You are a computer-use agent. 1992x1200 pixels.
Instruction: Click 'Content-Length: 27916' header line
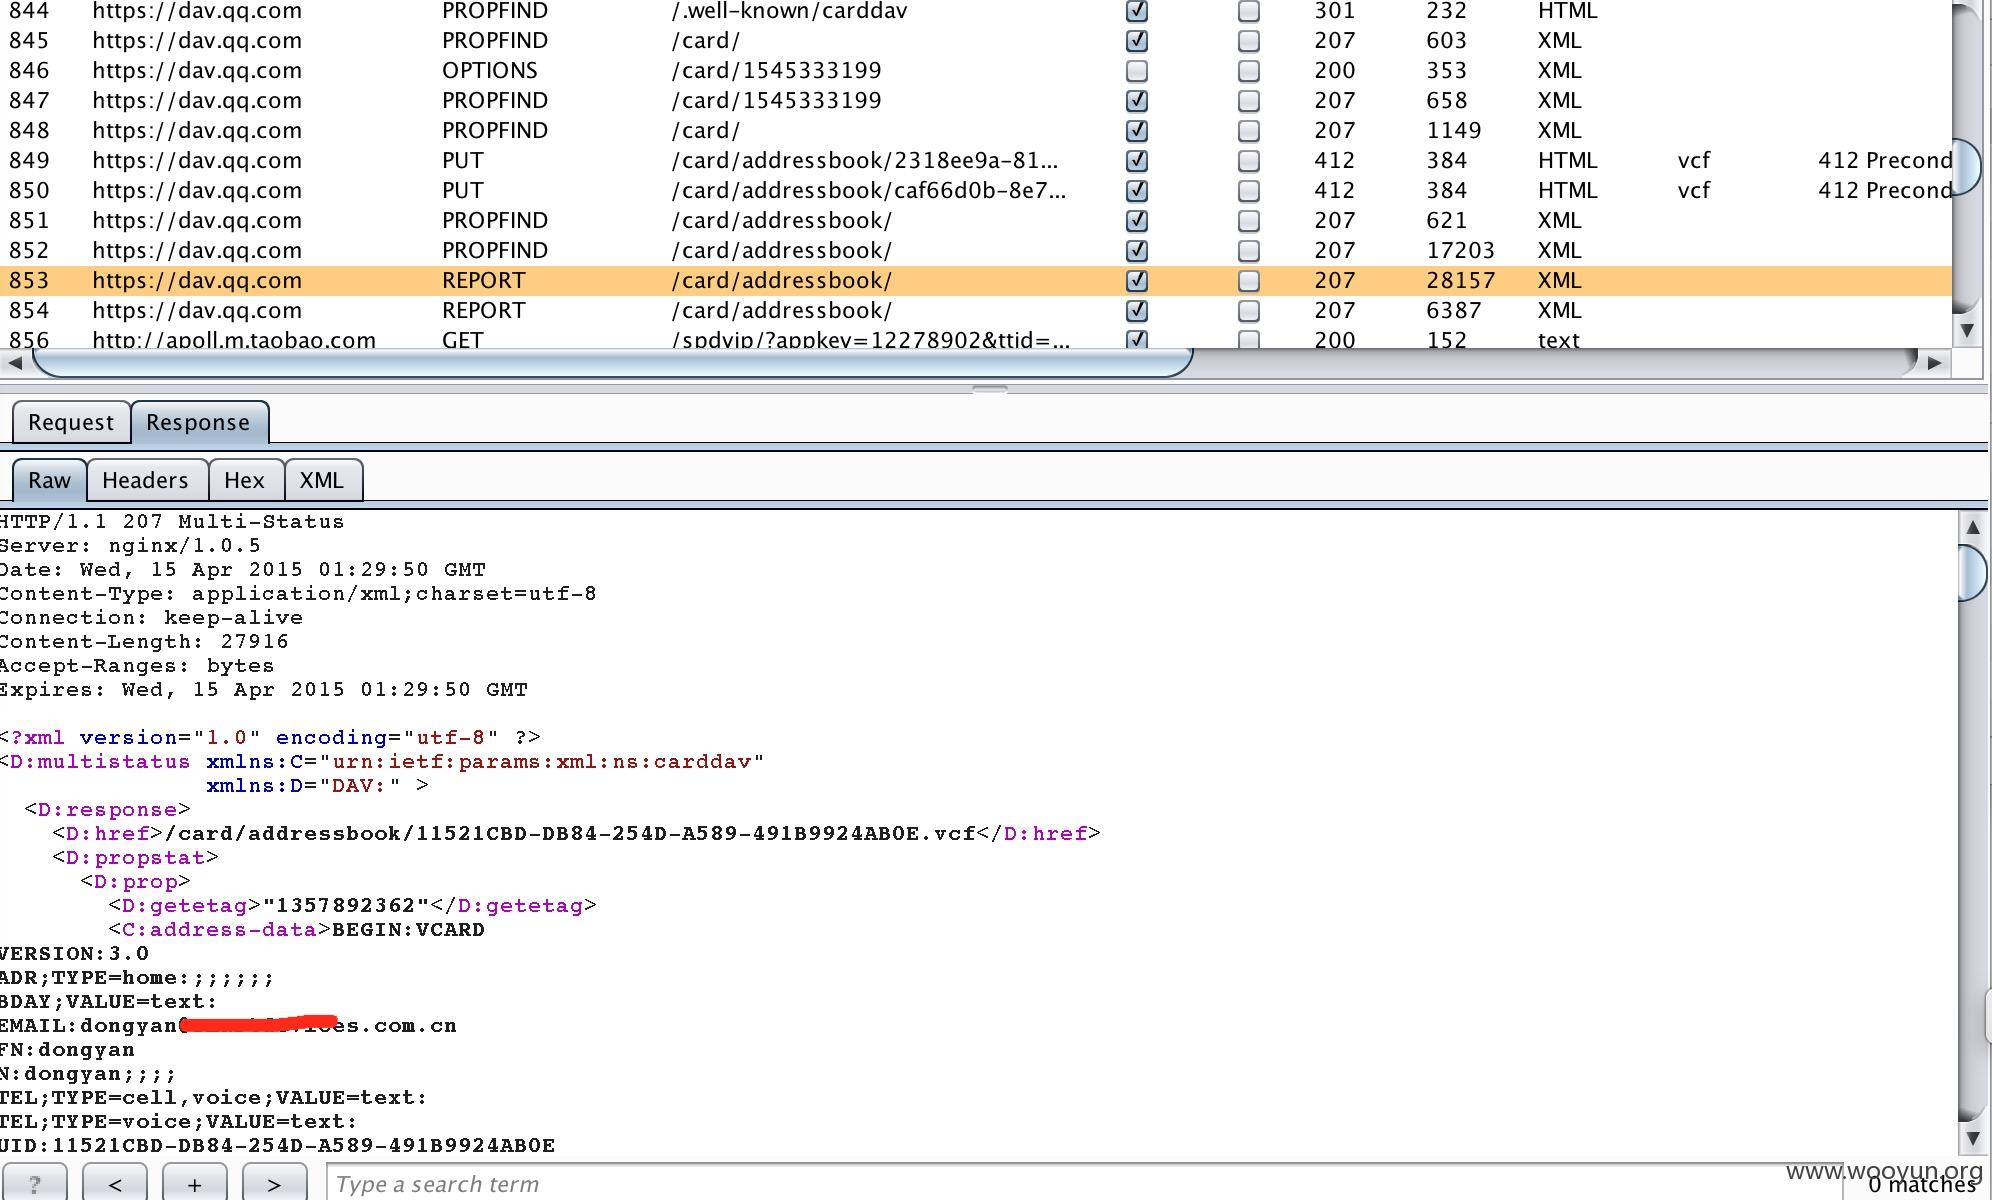pyautogui.click(x=144, y=642)
